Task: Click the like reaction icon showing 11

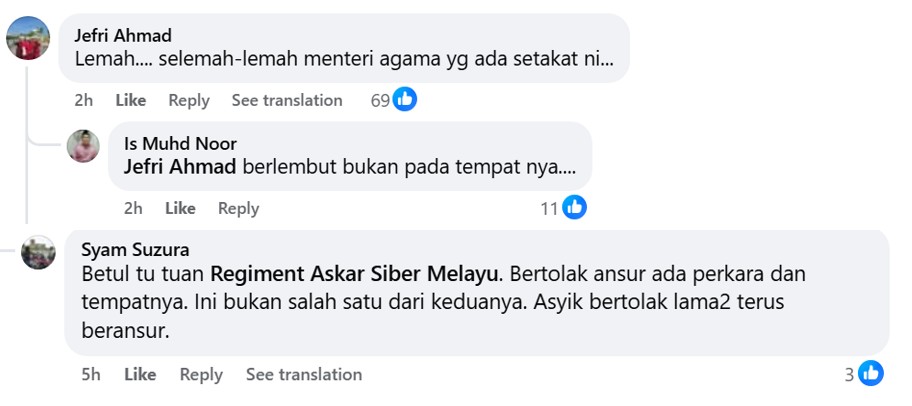Action: [x=574, y=207]
